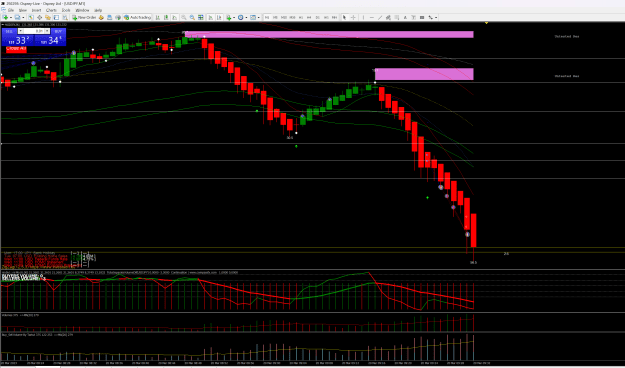Pick the Vertical Line drawing tool

coord(363,18)
